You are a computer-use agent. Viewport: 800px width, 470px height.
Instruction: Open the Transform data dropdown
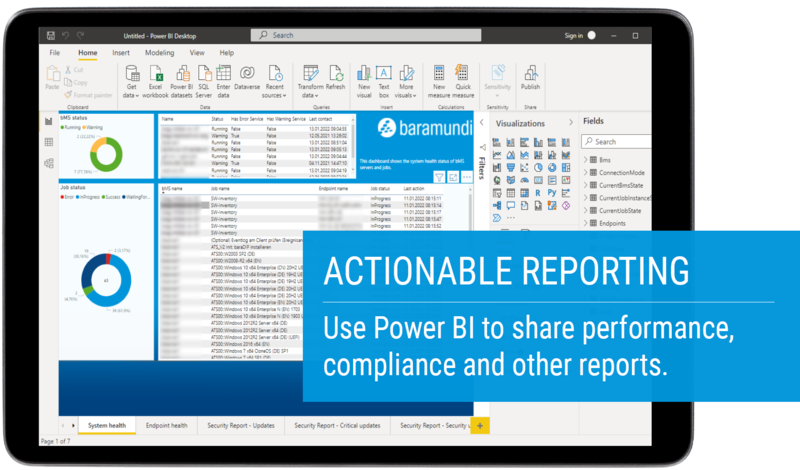(310, 82)
